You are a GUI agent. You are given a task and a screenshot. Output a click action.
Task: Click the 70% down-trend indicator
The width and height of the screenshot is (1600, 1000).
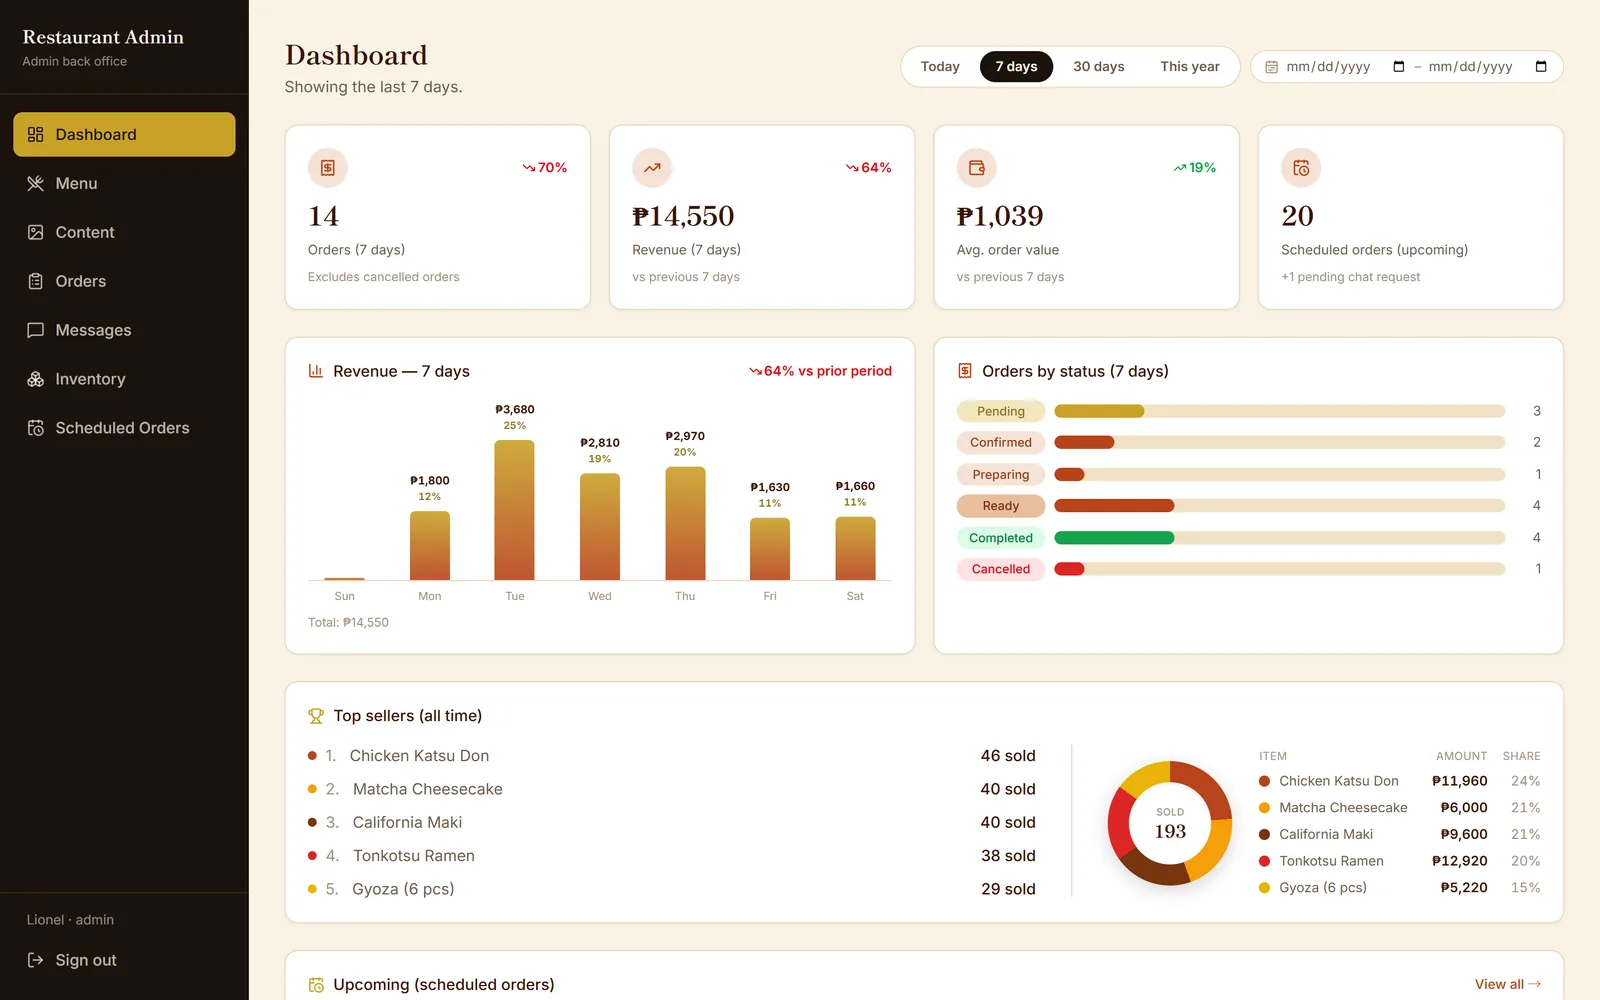545,168
